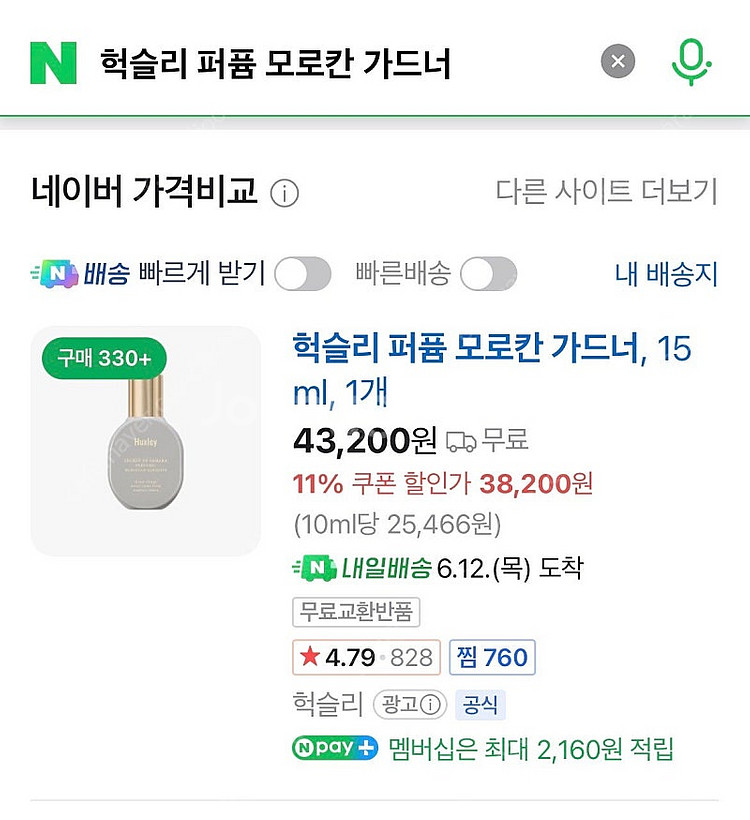Image resolution: width=750 pixels, height=820 pixels.
Task: Click the Naver N logo
Action: point(49,61)
